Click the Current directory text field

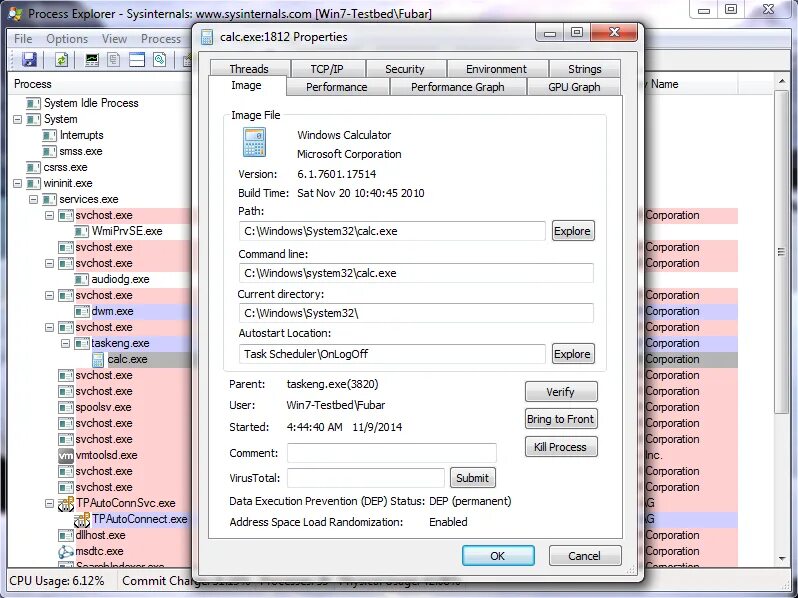click(x=416, y=313)
